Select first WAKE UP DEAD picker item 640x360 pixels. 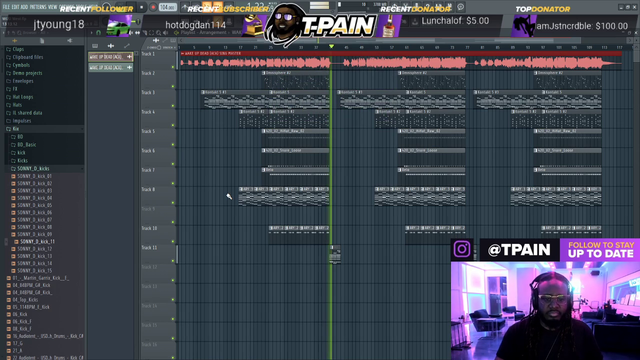click(111, 57)
